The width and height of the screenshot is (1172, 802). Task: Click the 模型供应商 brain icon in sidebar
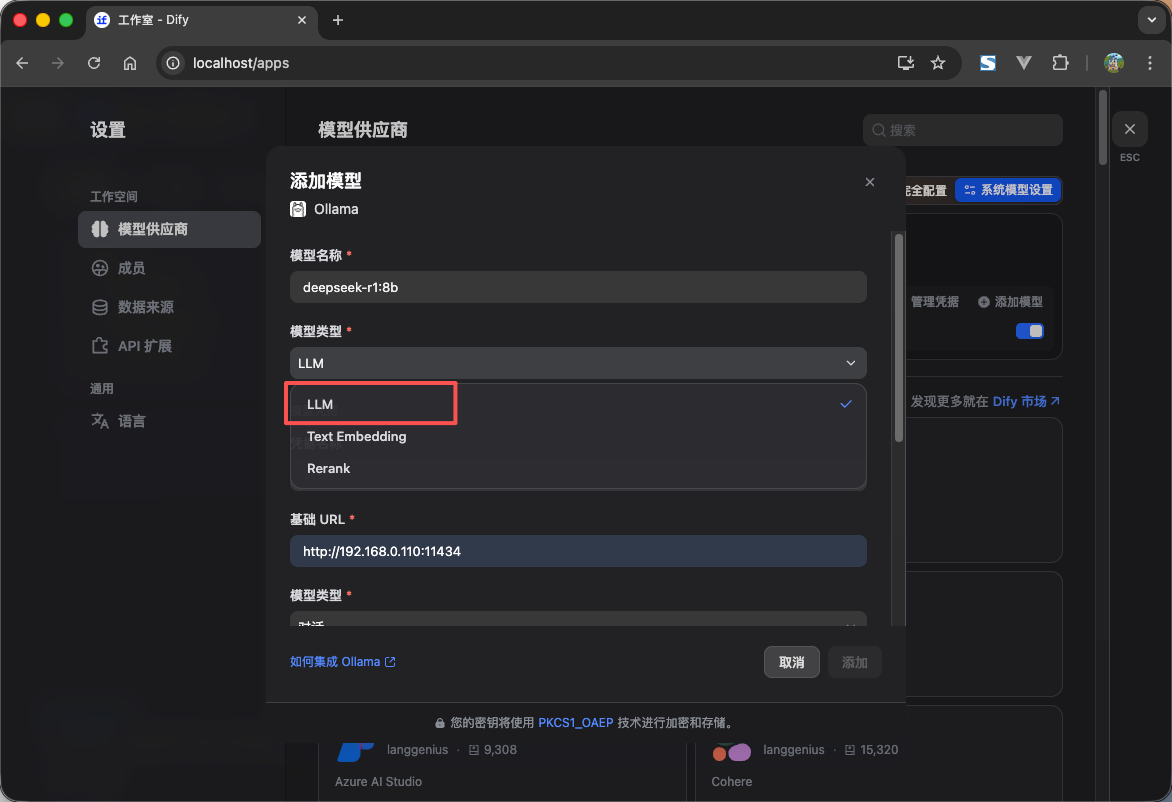point(100,229)
